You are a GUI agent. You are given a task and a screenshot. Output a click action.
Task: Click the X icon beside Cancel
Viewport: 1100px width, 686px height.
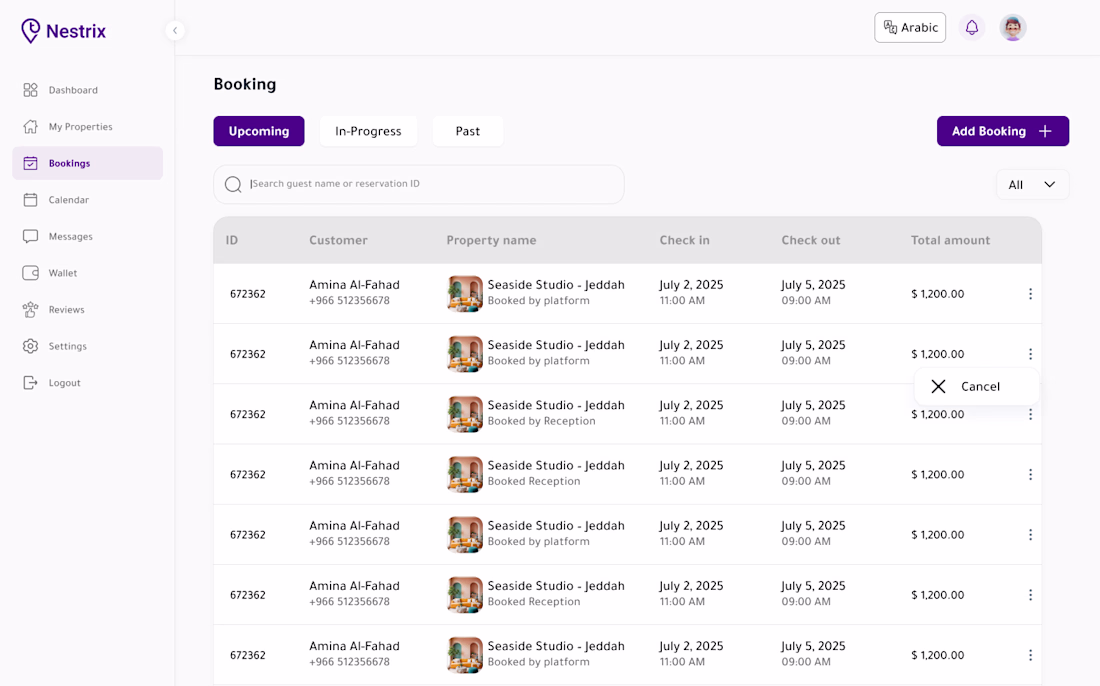click(x=938, y=386)
